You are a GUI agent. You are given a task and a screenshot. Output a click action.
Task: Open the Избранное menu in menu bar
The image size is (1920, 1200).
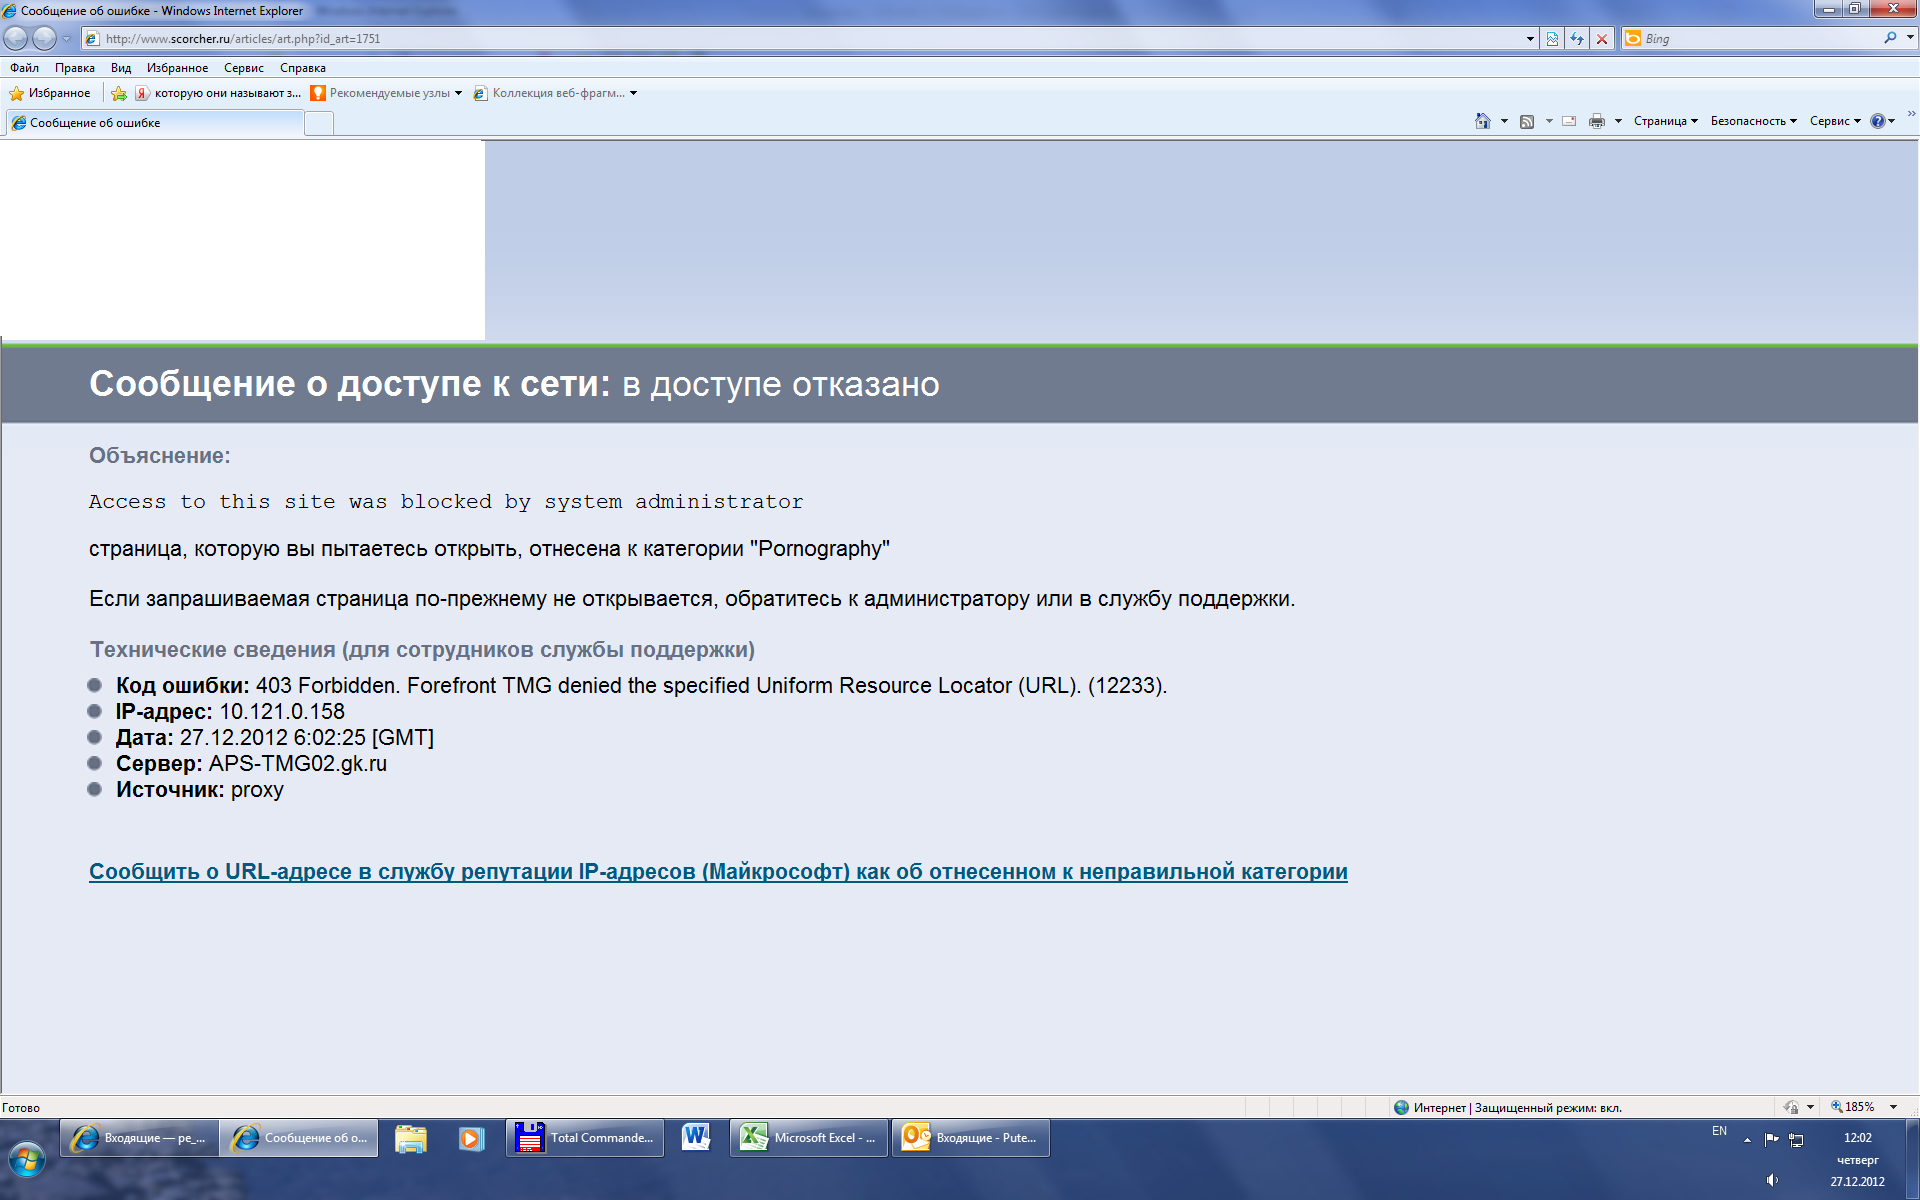point(177,68)
